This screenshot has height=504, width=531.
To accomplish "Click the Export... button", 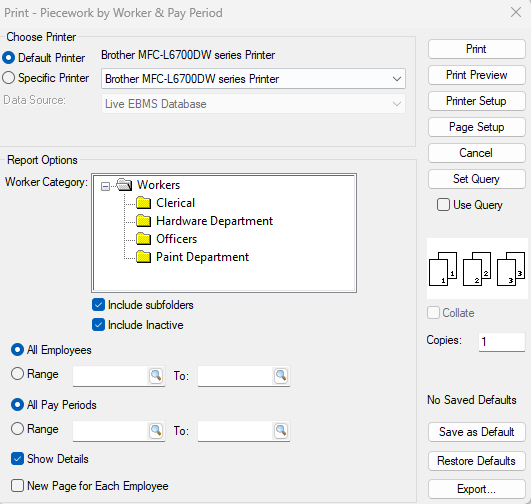I will tap(476, 489).
